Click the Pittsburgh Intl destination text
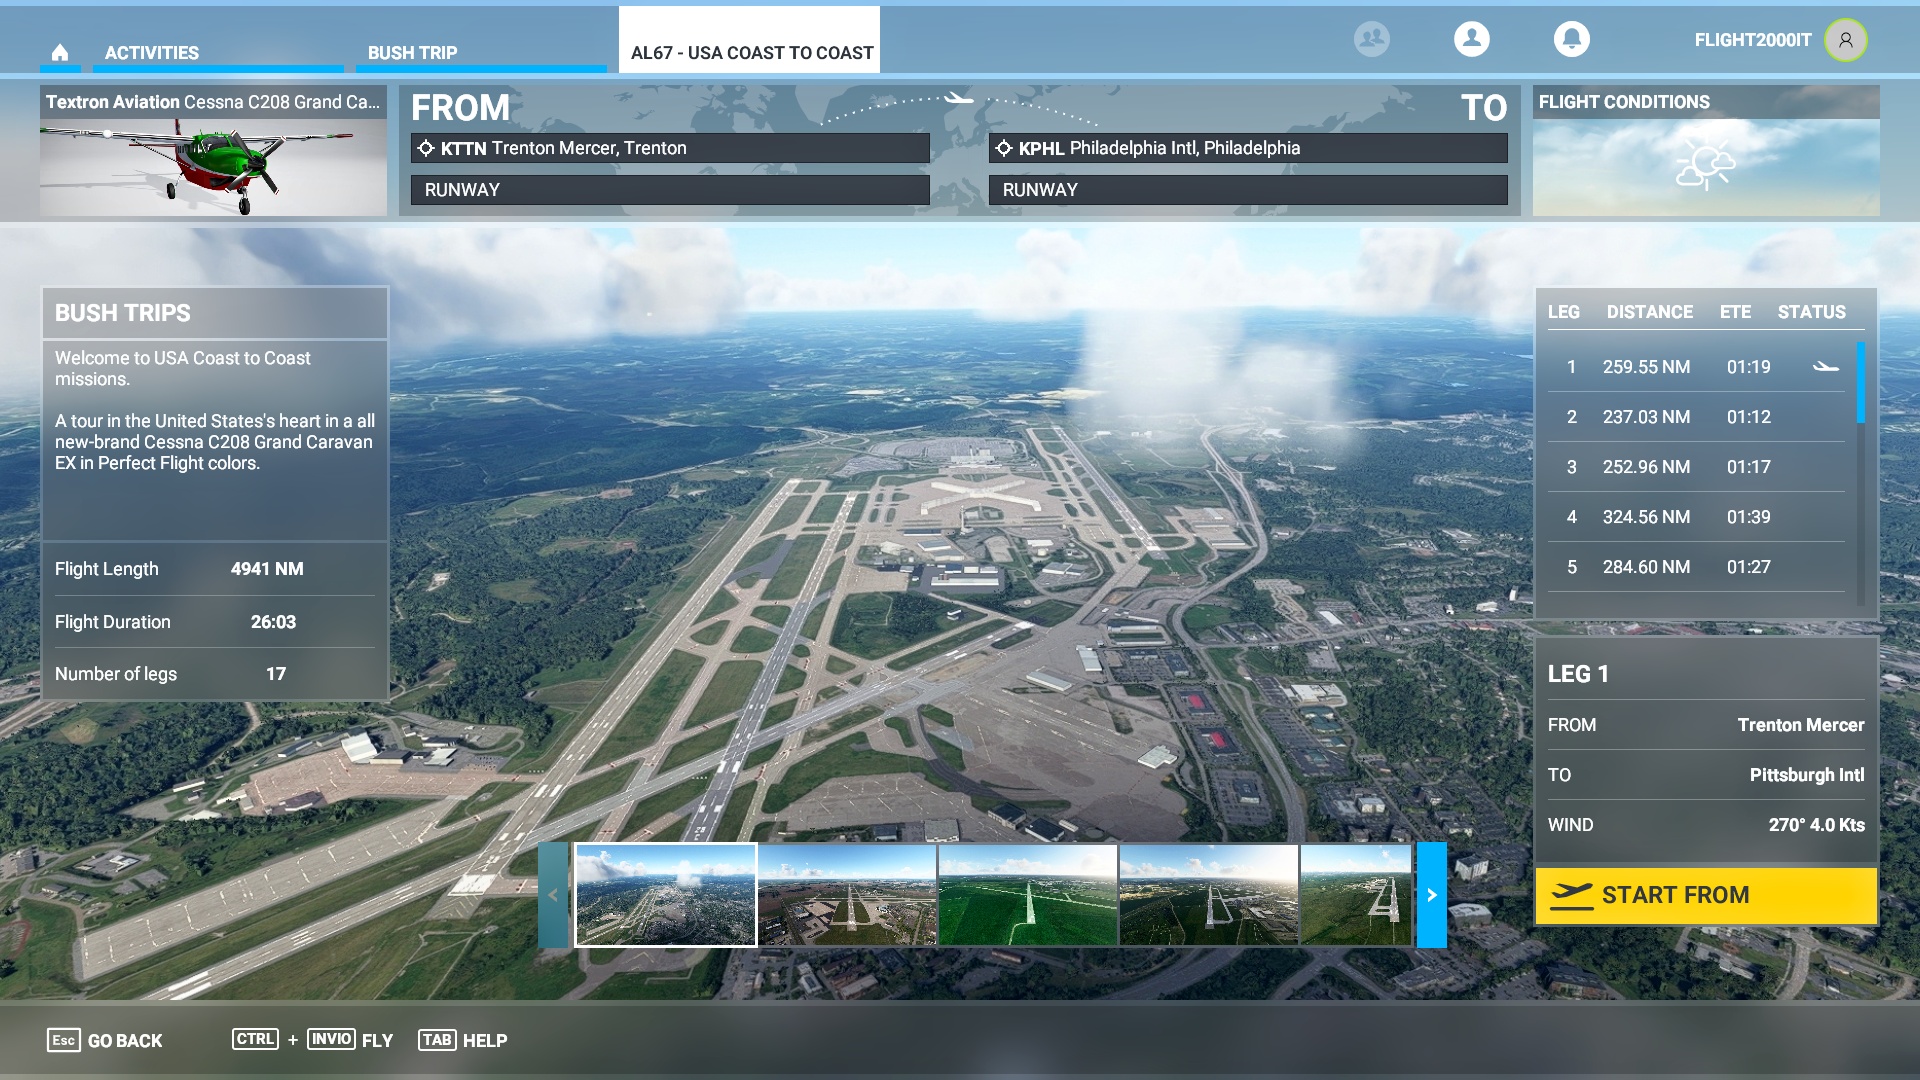This screenshot has width=1920, height=1080. coord(1806,775)
